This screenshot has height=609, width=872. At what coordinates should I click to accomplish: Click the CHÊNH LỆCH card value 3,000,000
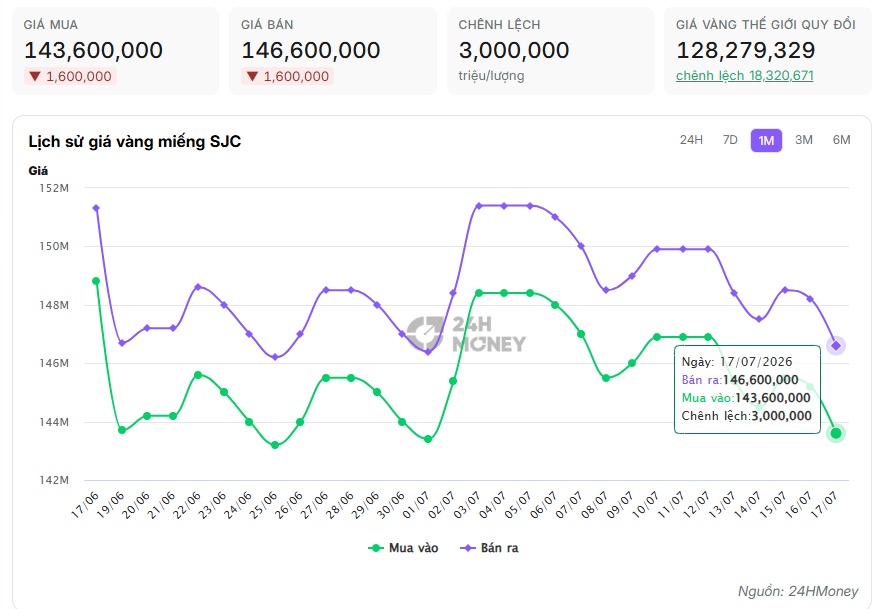point(514,50)
